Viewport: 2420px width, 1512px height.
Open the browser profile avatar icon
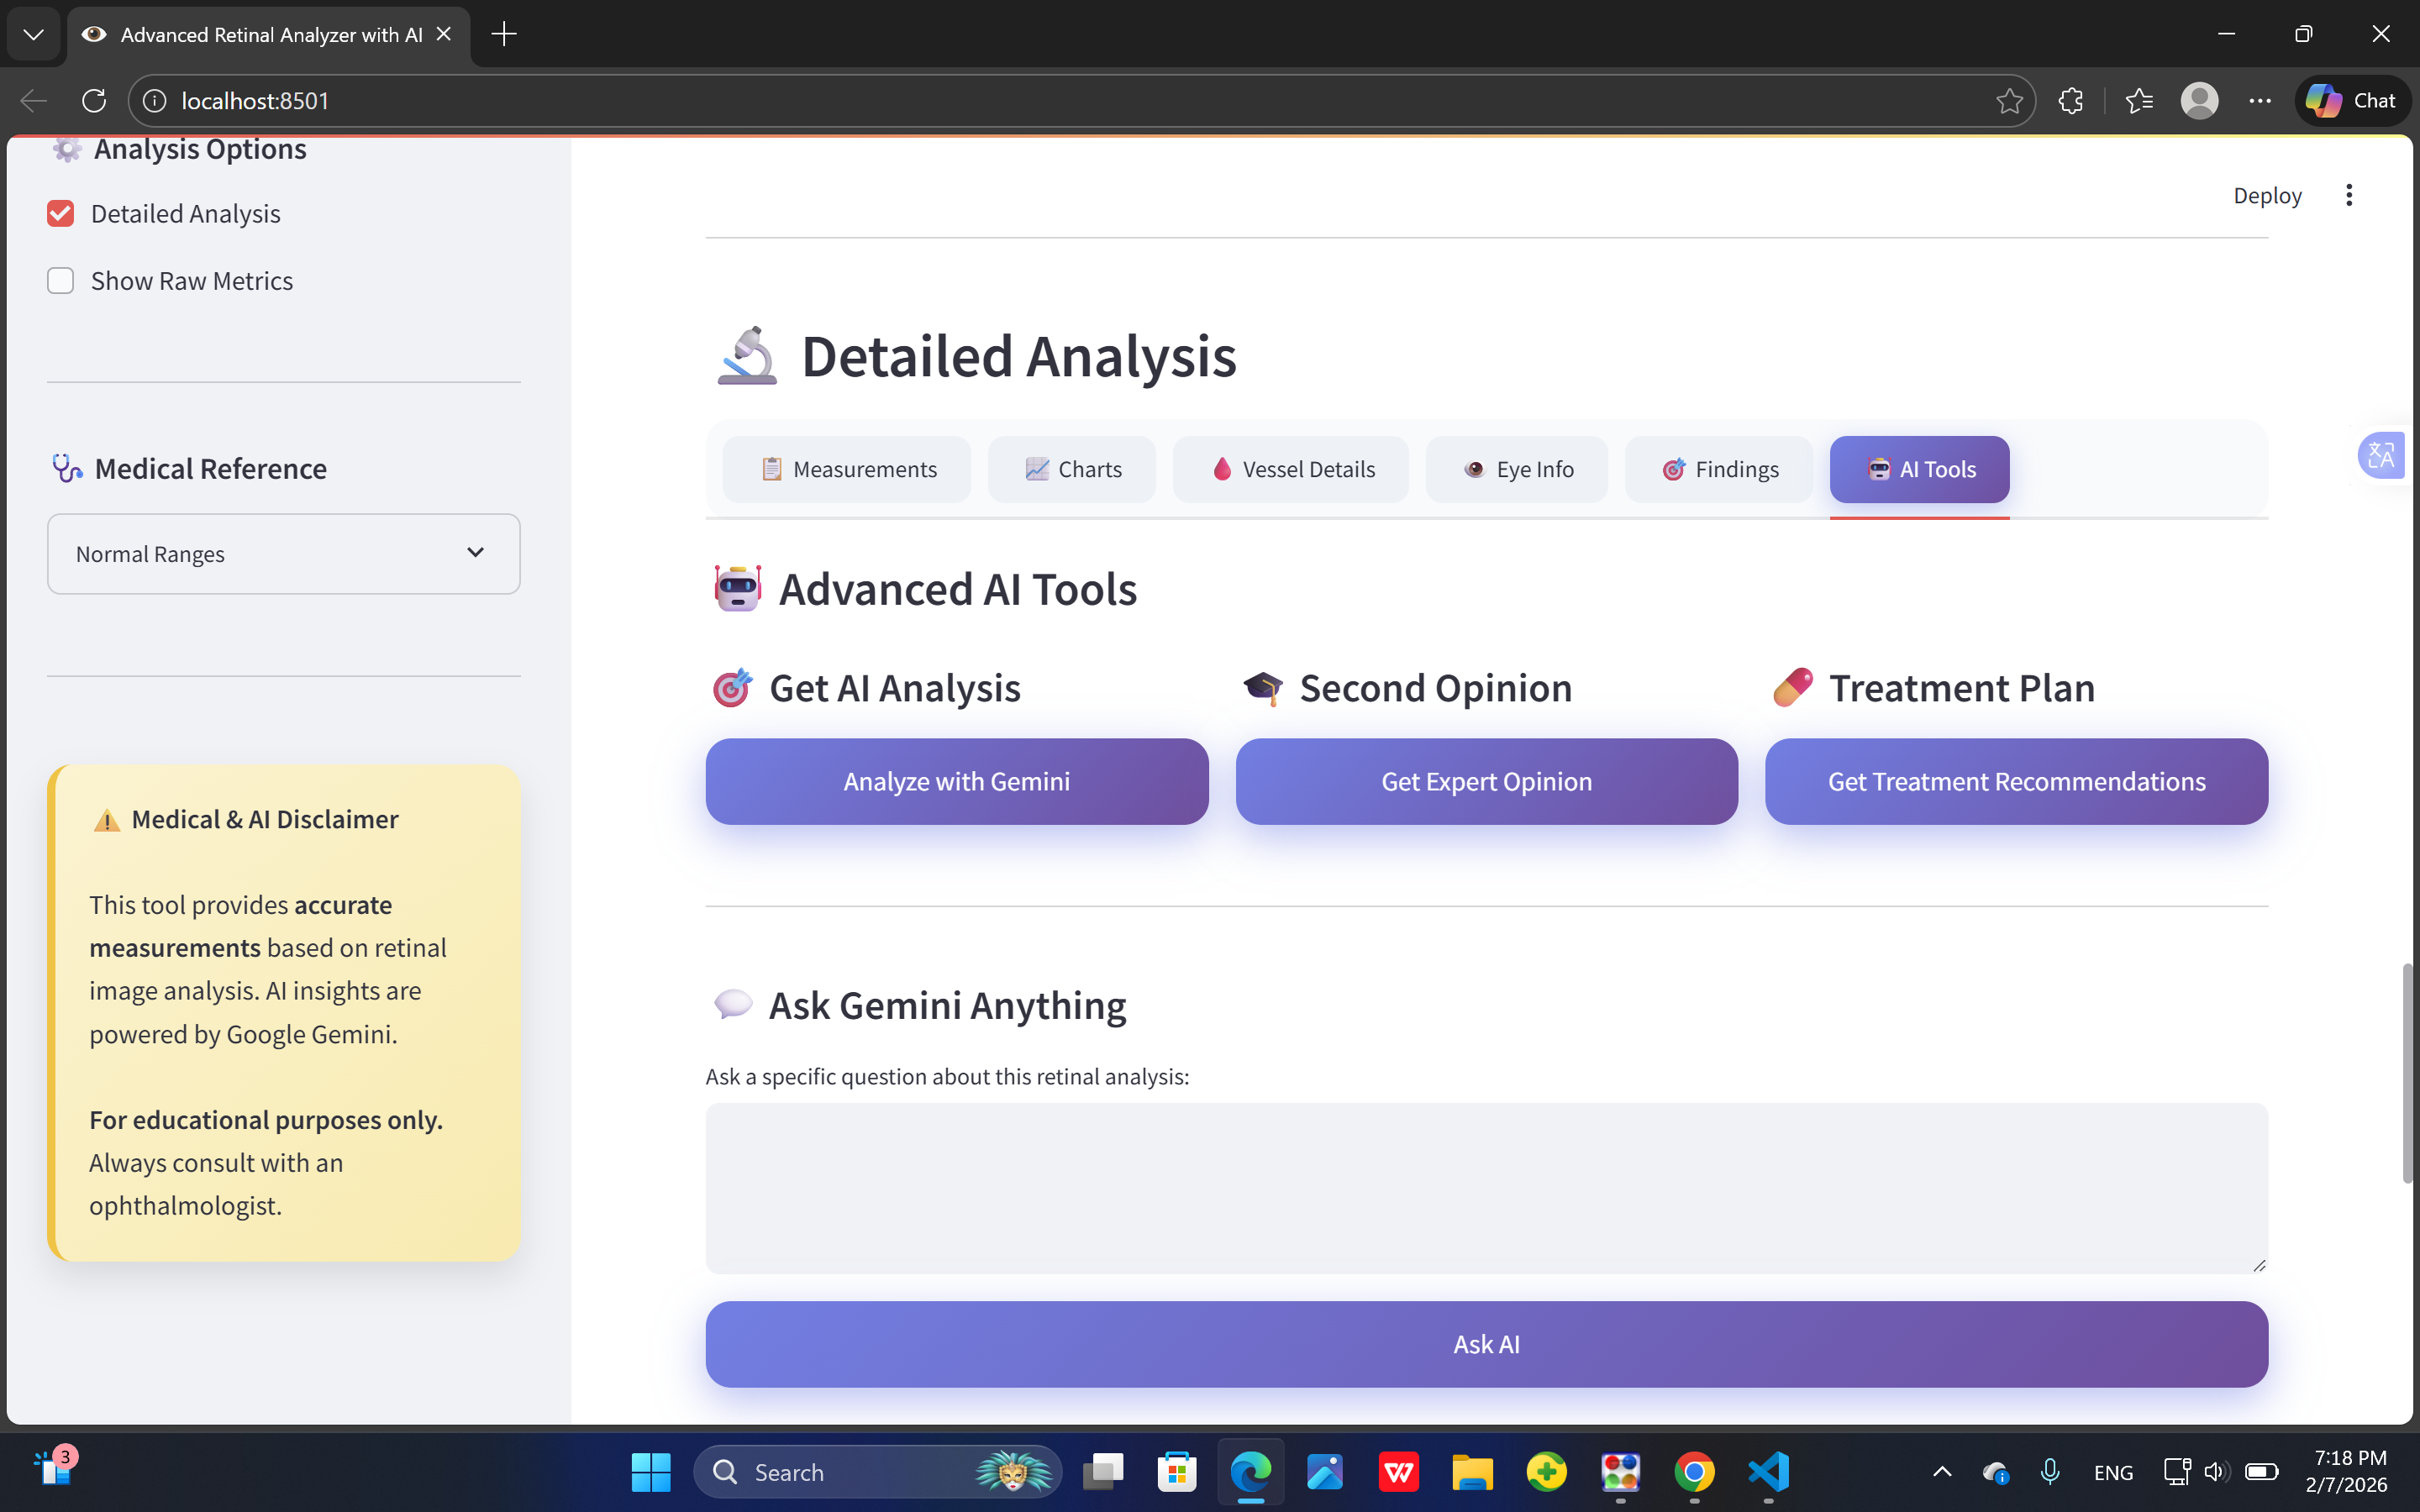tap(2199, 101)
